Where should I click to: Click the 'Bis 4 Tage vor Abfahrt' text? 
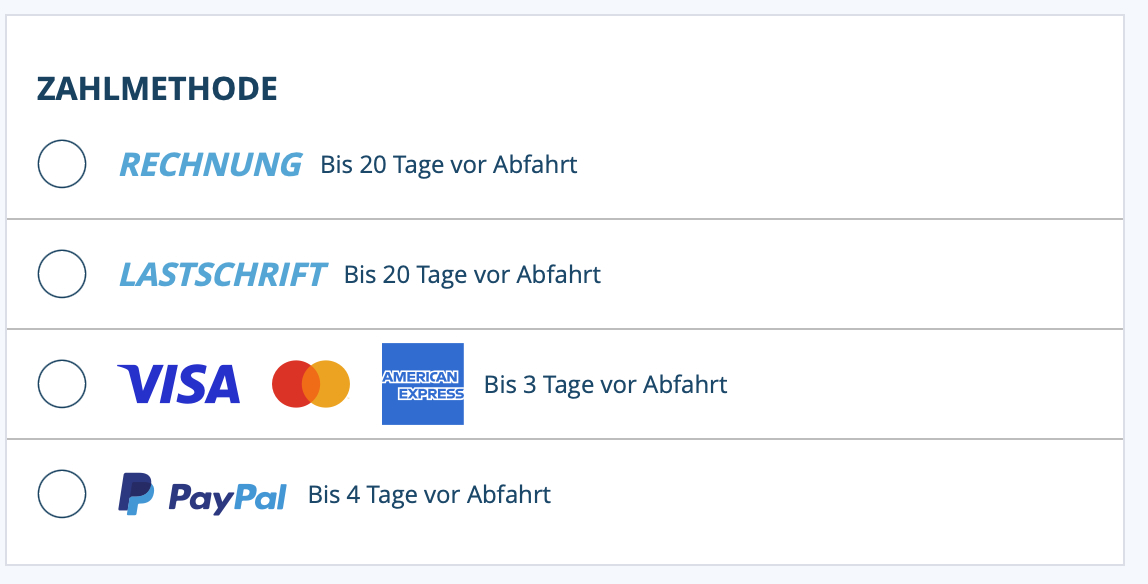pyautogui.click(x=429, y=495)
